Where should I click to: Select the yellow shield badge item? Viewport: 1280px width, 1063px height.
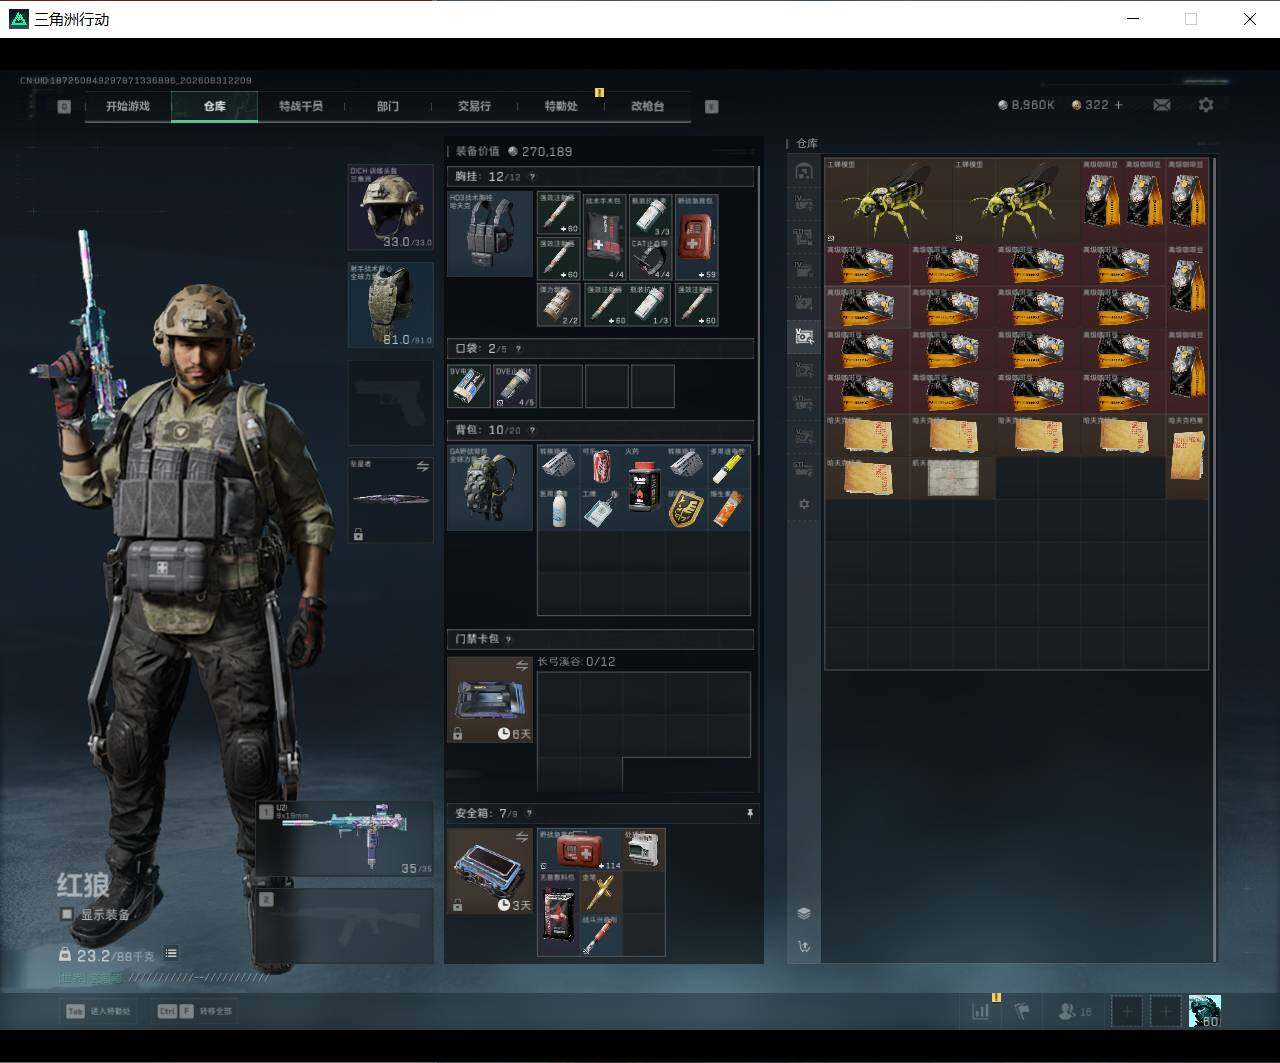click(686, 509)
